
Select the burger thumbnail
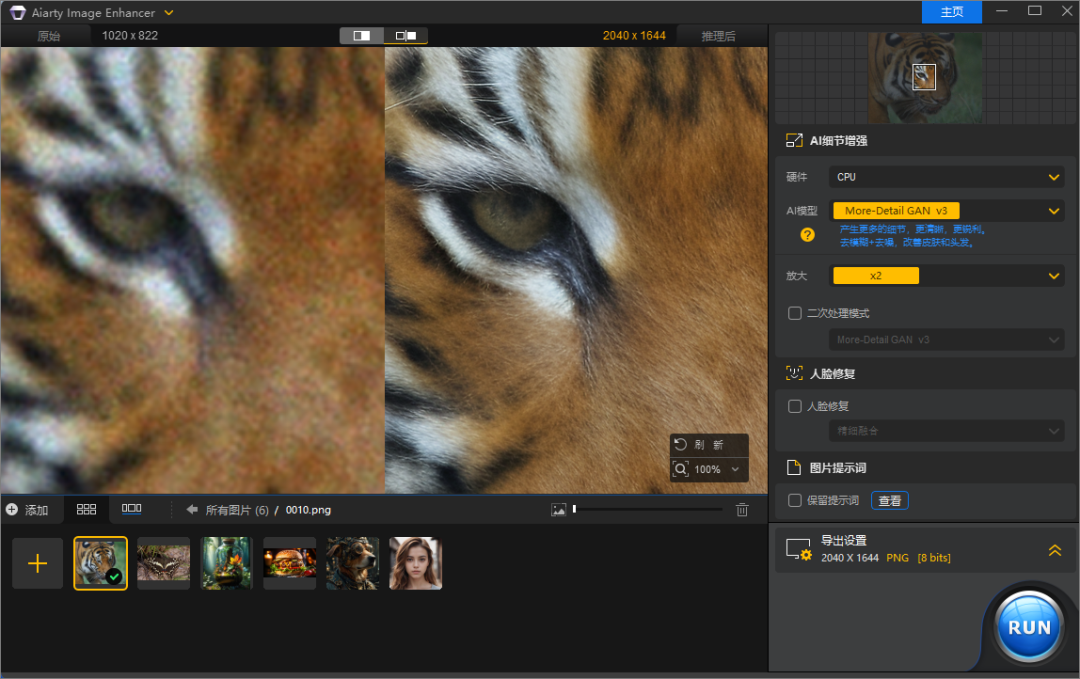tap(289, 563)
